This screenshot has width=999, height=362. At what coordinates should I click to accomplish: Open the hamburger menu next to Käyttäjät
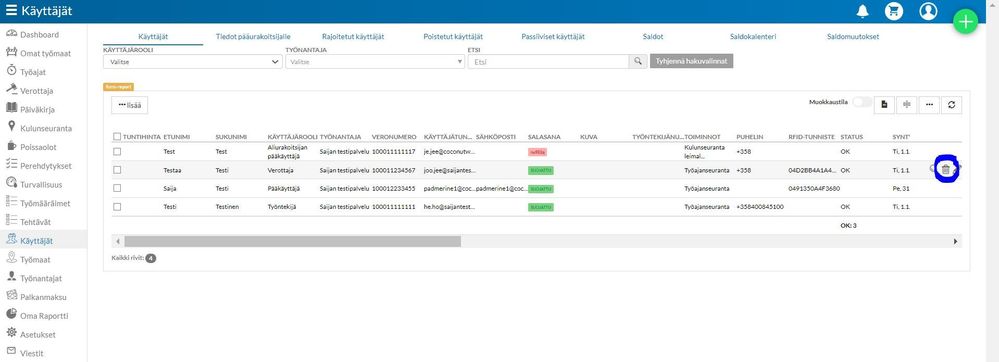[x=11, y=11]
